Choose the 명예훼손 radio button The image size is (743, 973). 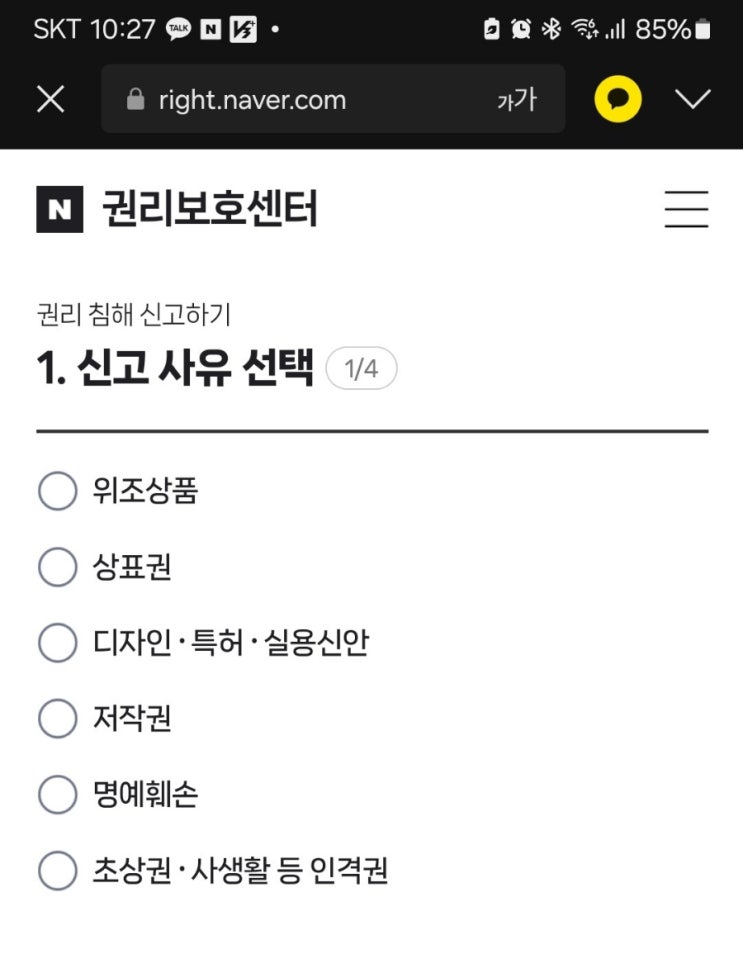[57, 794]
